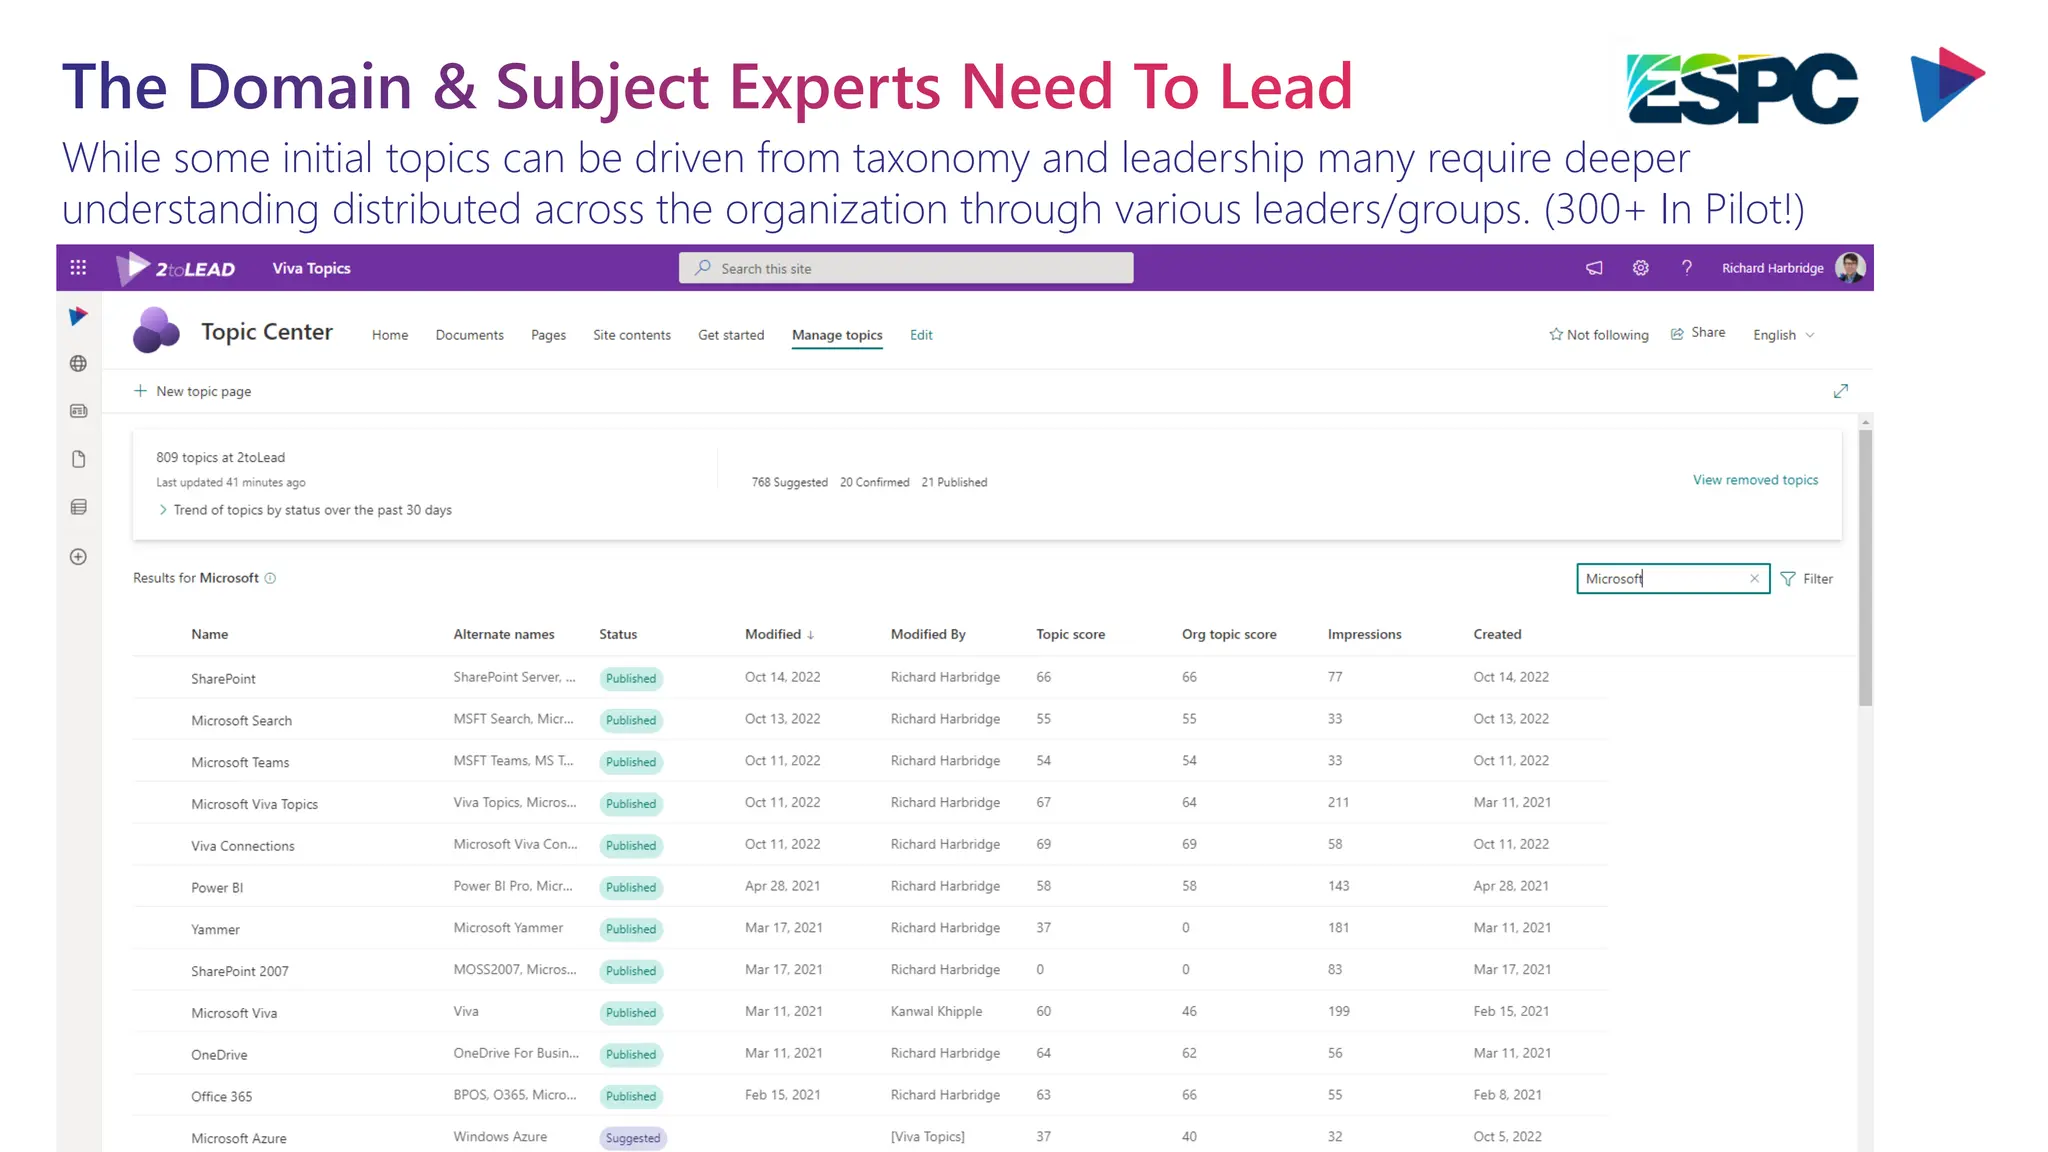Sort by the Status column header
Screen dimensions: 2048x1152
[618, 634]
